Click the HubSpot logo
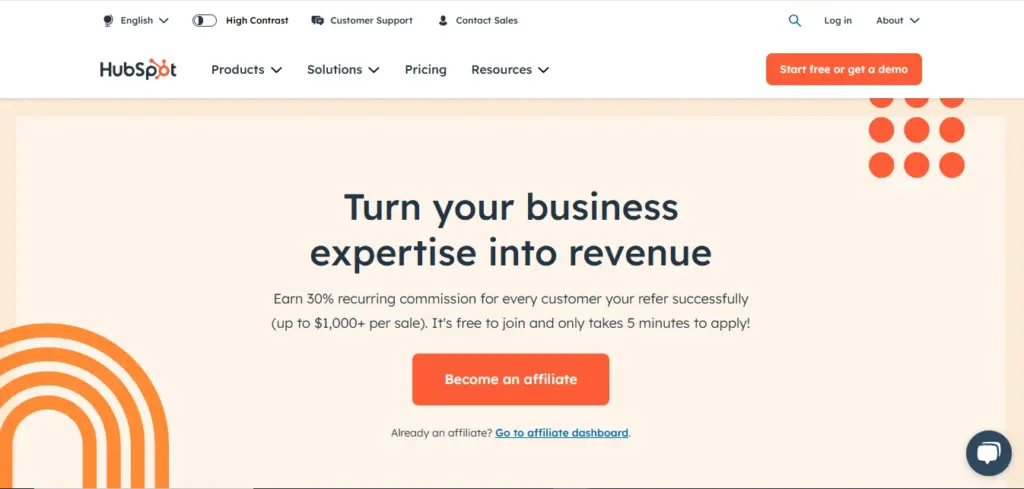1024x489 pixels. coord(138,70)
